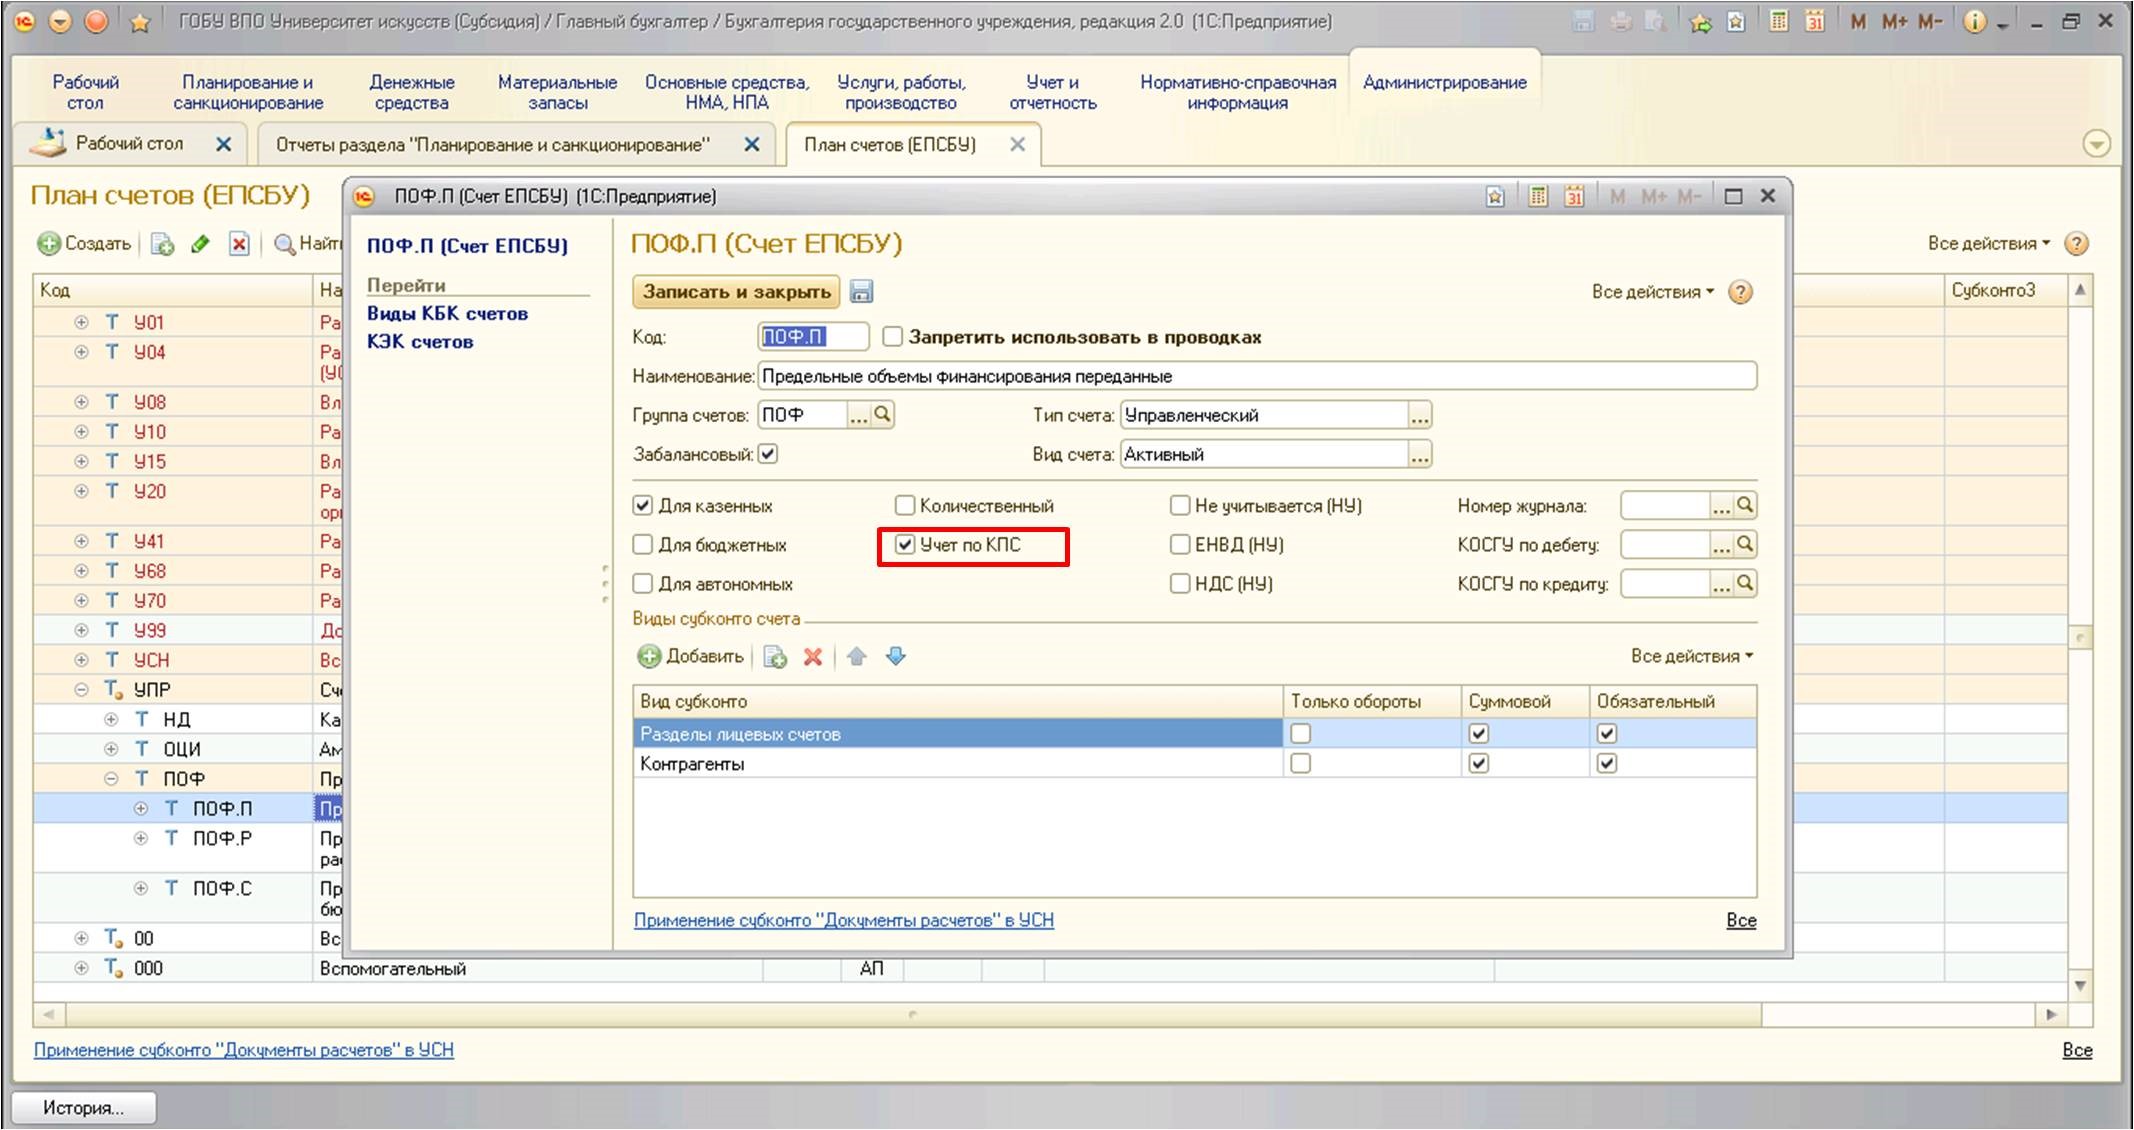Click the green Add subconto icon
2134x1130 pixels.
pos(650,657)
